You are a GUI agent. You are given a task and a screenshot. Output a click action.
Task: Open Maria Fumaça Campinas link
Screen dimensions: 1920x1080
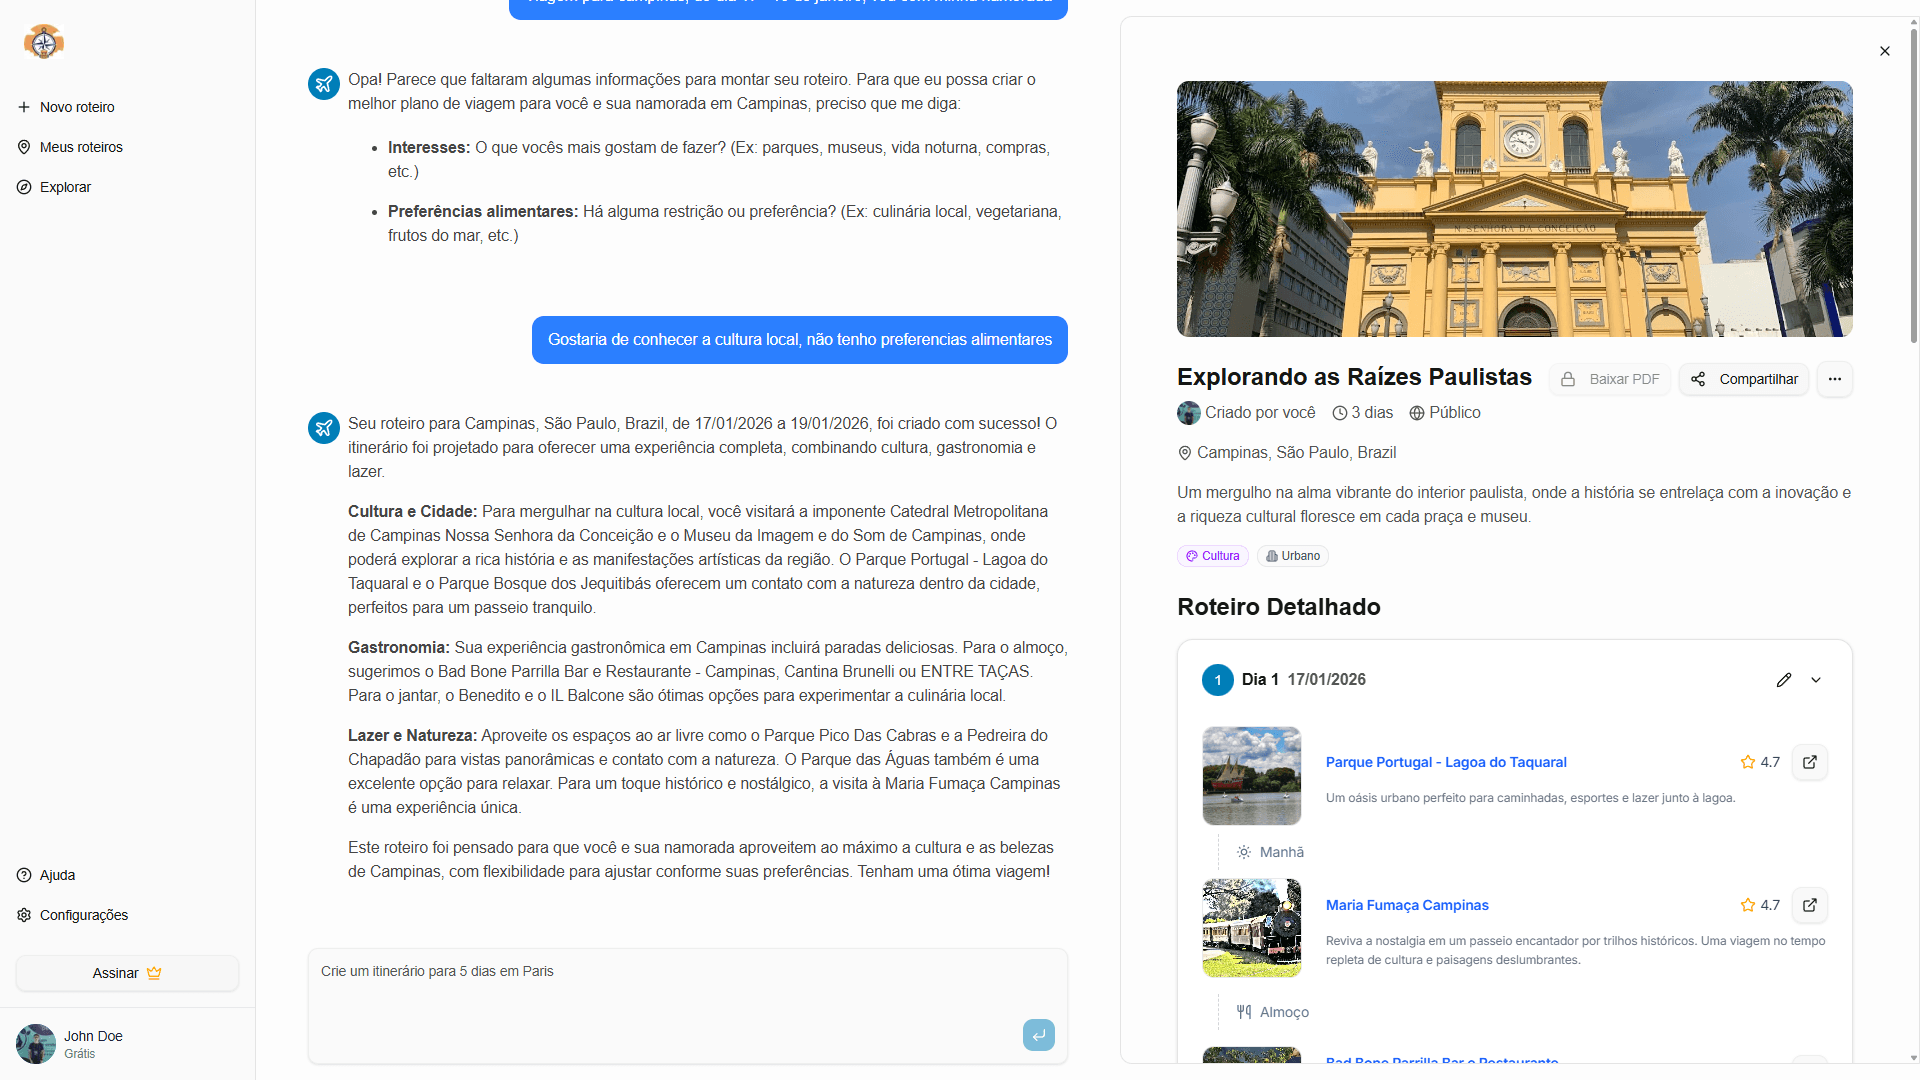click(1407, 905)
